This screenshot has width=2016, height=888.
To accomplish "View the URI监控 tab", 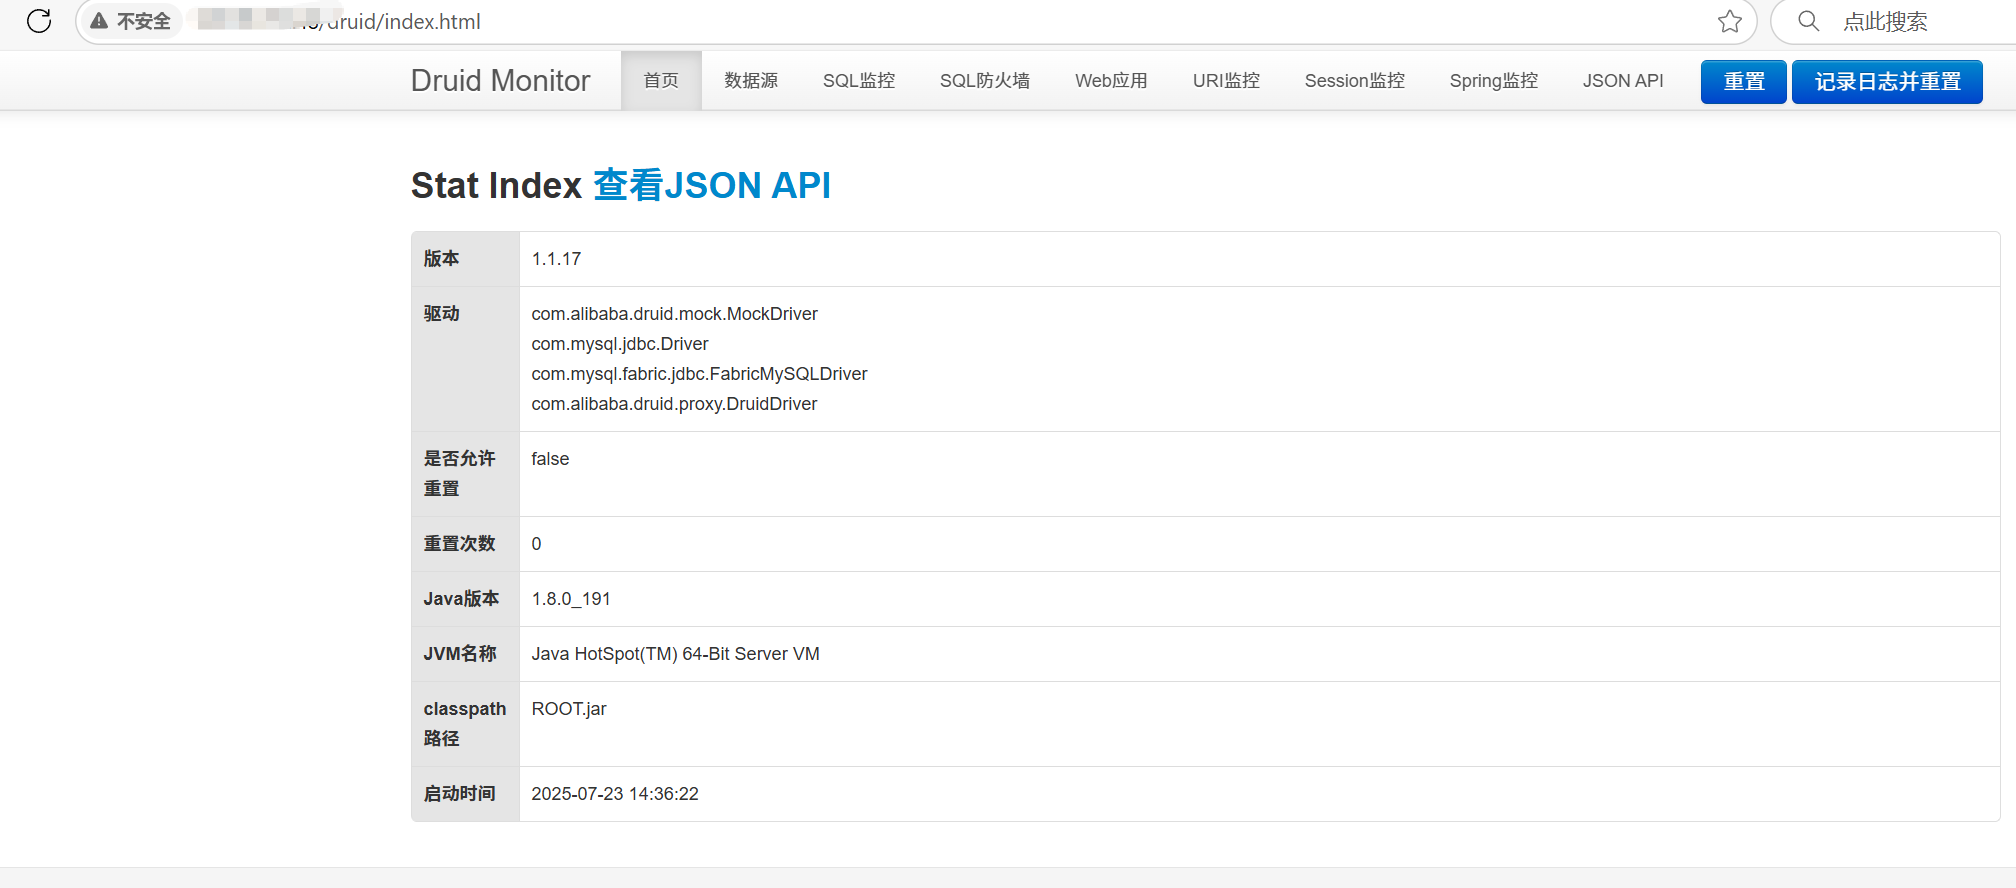I will [1226, 80].
